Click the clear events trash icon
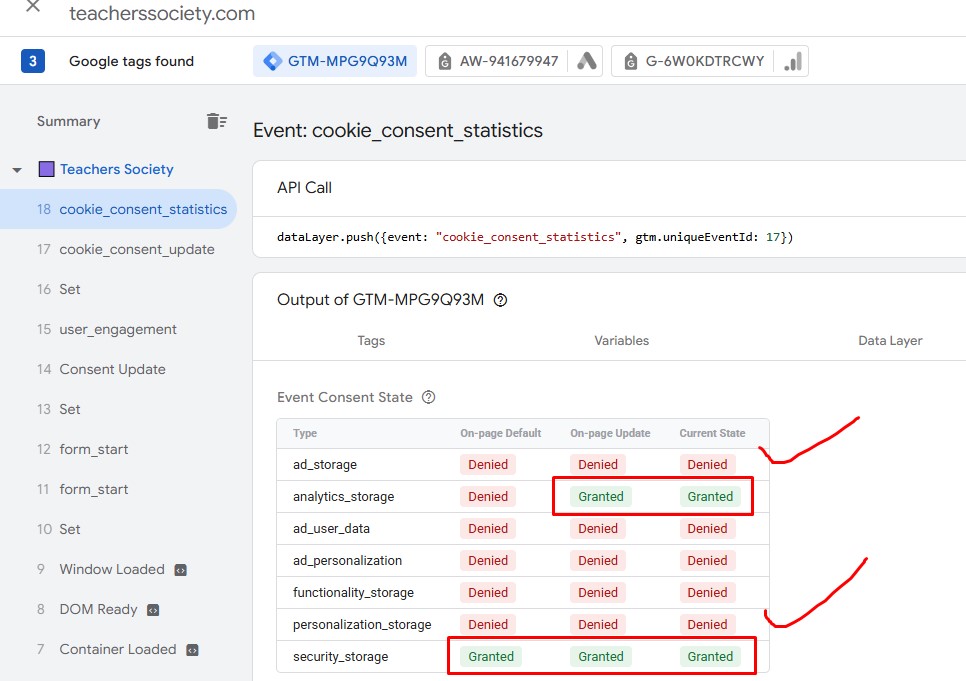 (x=216, y=121)
